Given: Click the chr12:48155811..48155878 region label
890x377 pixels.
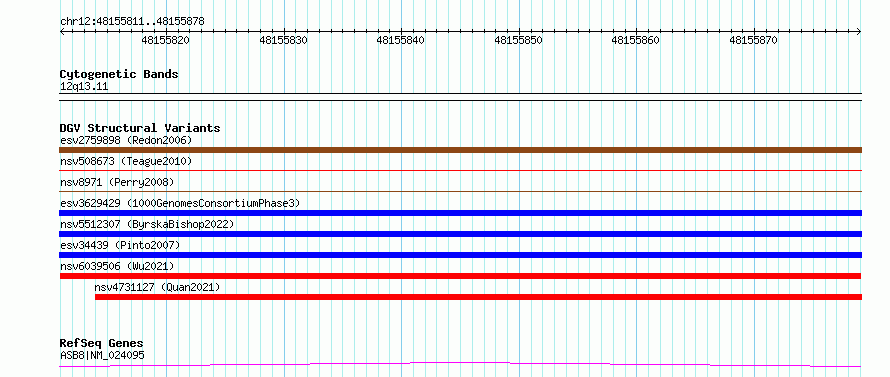Looking at the screenshot, I should pos(132,22).
